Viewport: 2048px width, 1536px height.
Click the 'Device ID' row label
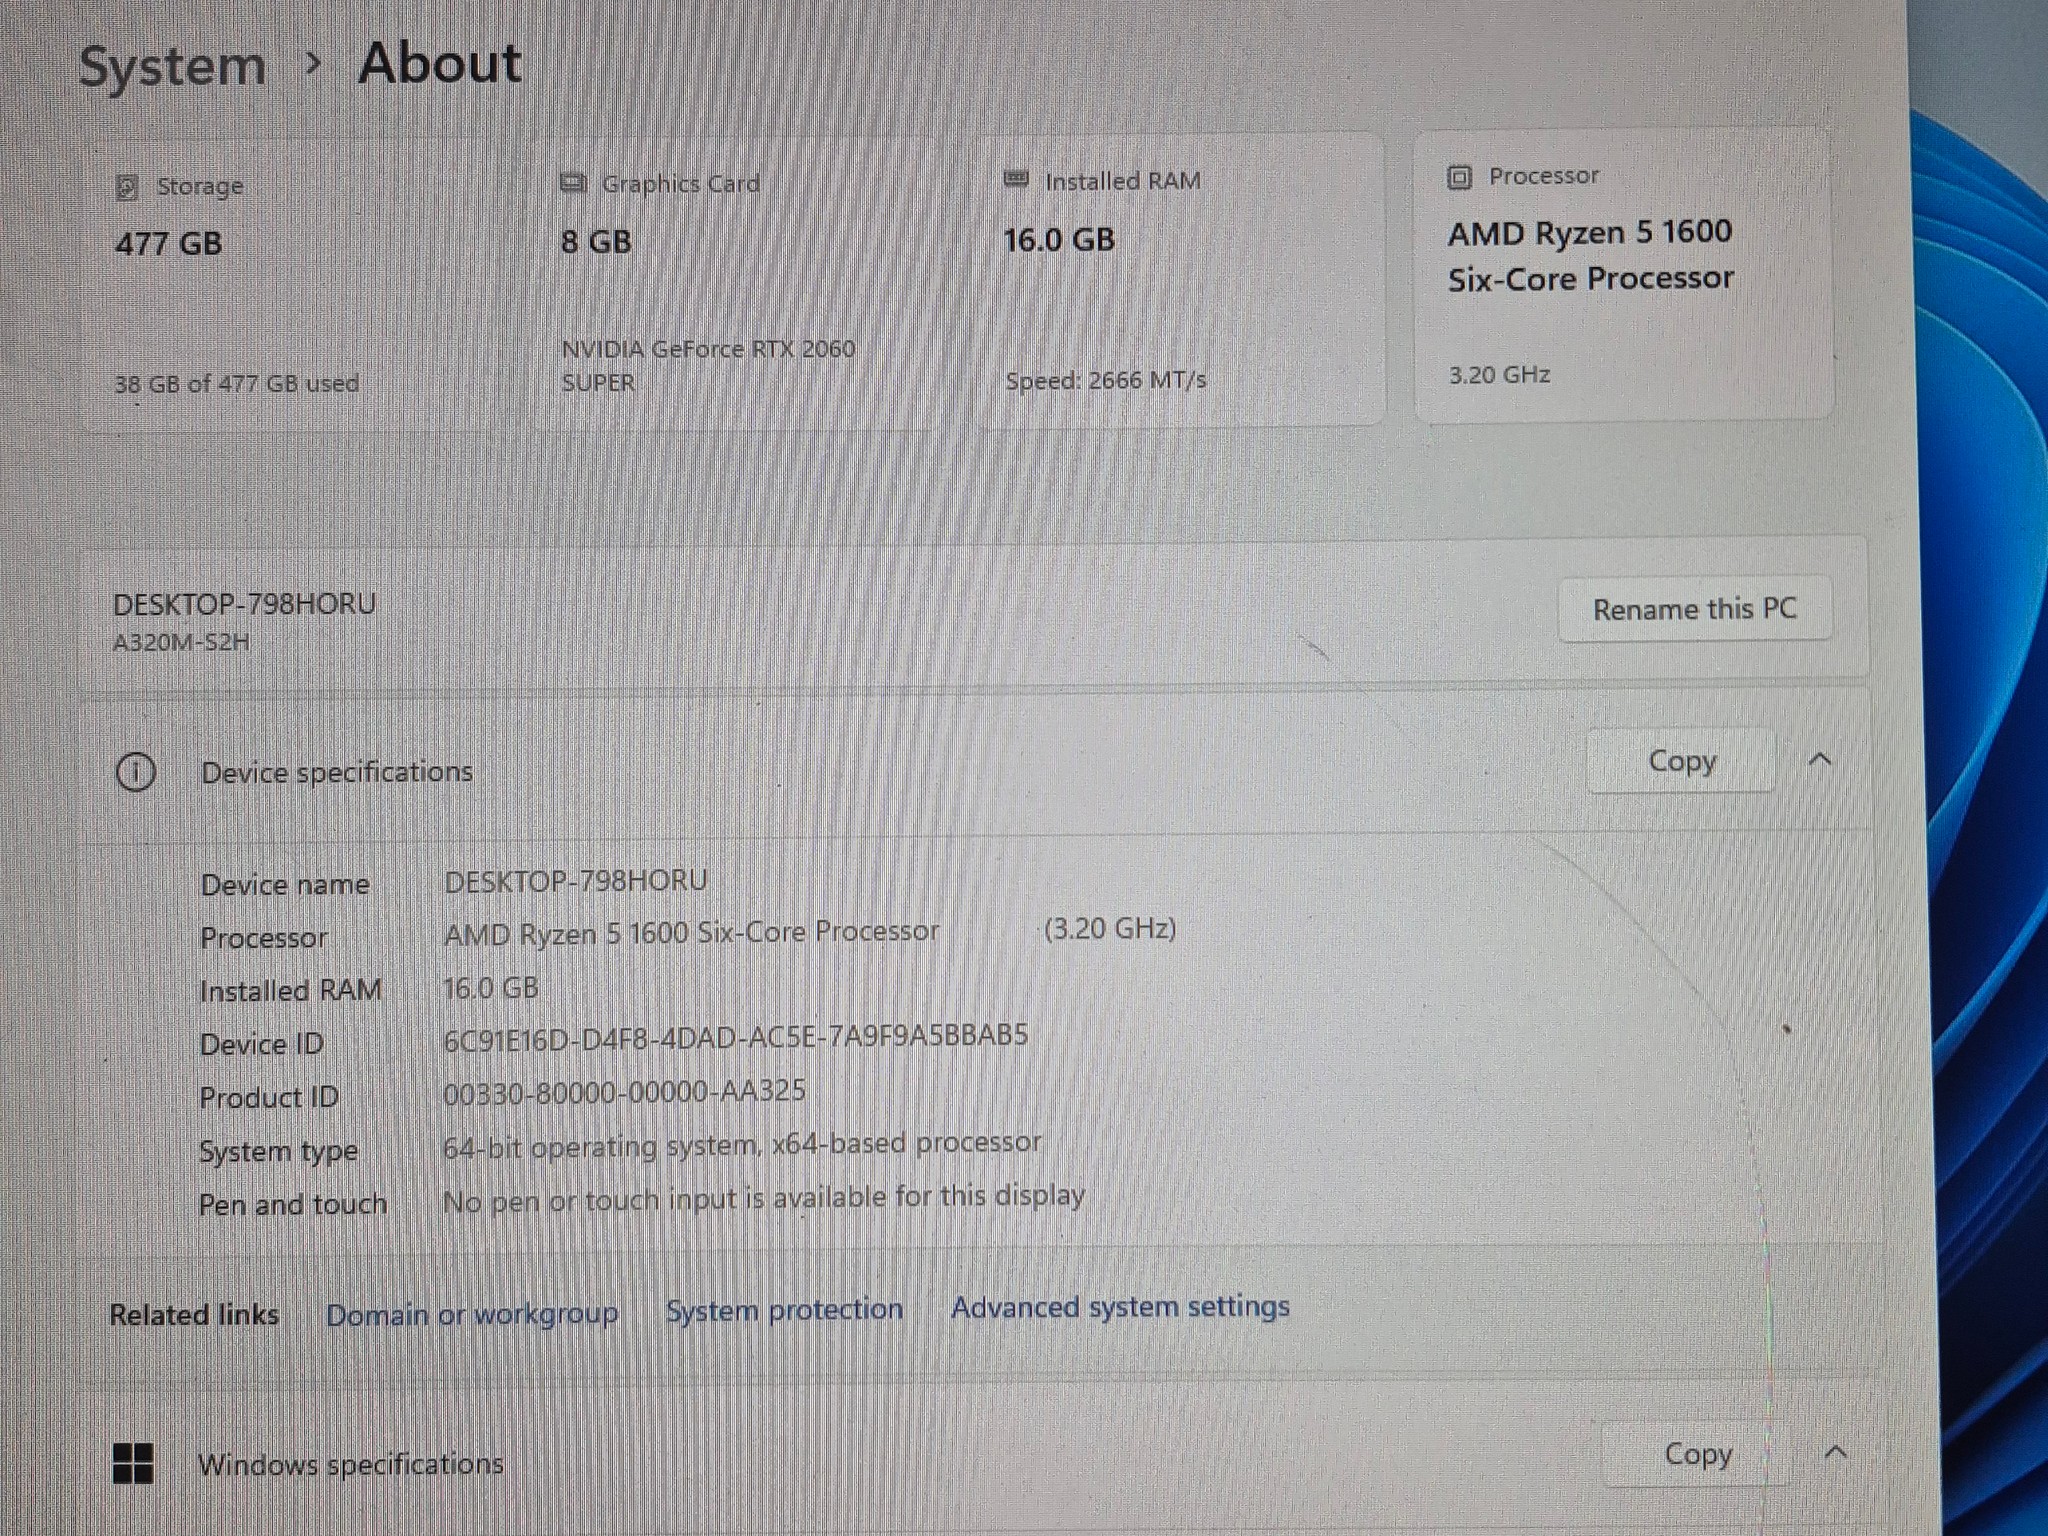click(x=262, y=1045)
